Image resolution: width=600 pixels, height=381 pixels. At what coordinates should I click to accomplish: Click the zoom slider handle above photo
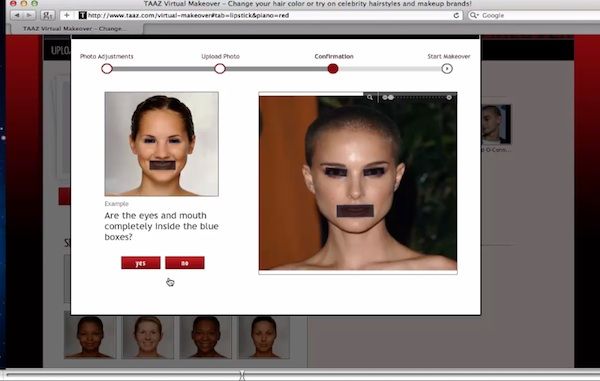390,98
